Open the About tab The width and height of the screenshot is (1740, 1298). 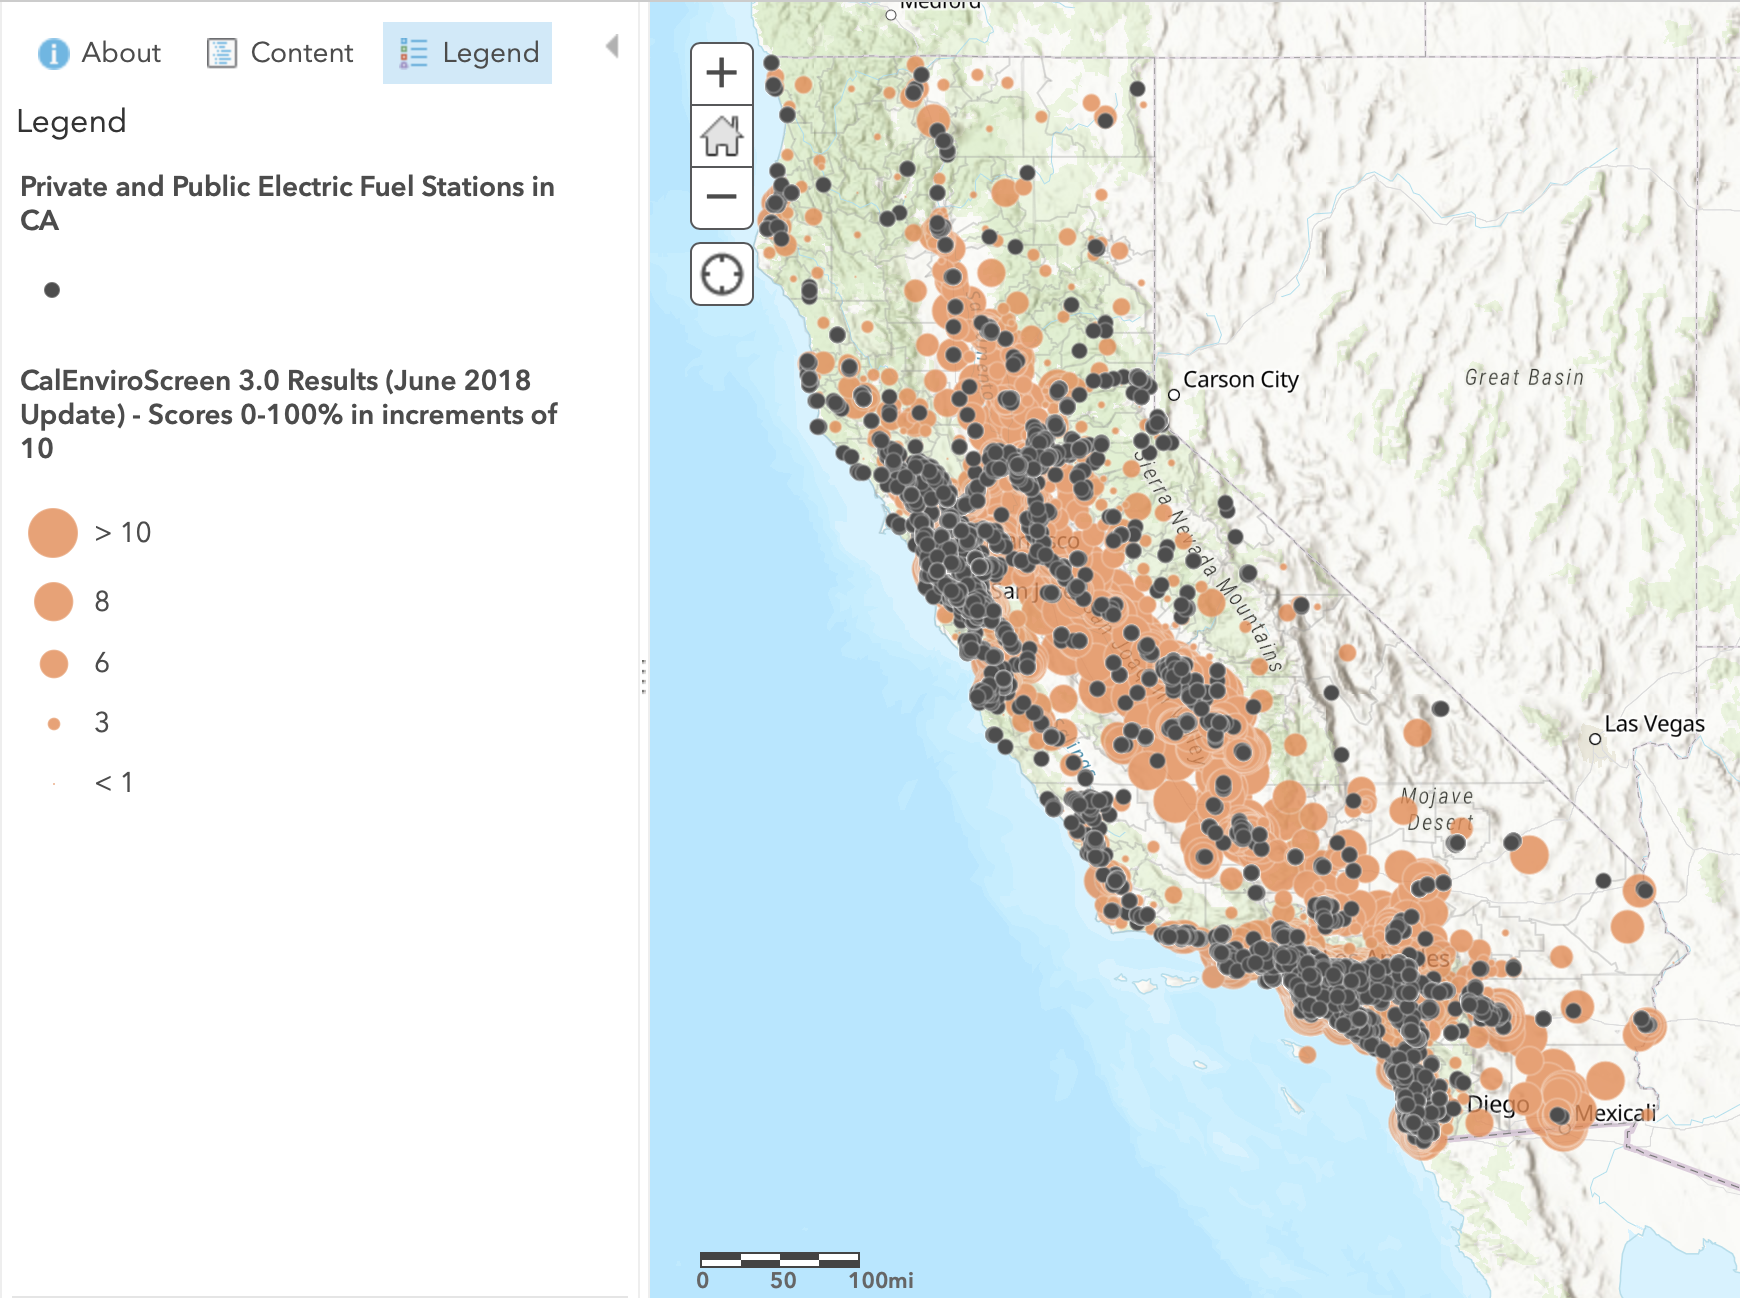tap(99, 53)
